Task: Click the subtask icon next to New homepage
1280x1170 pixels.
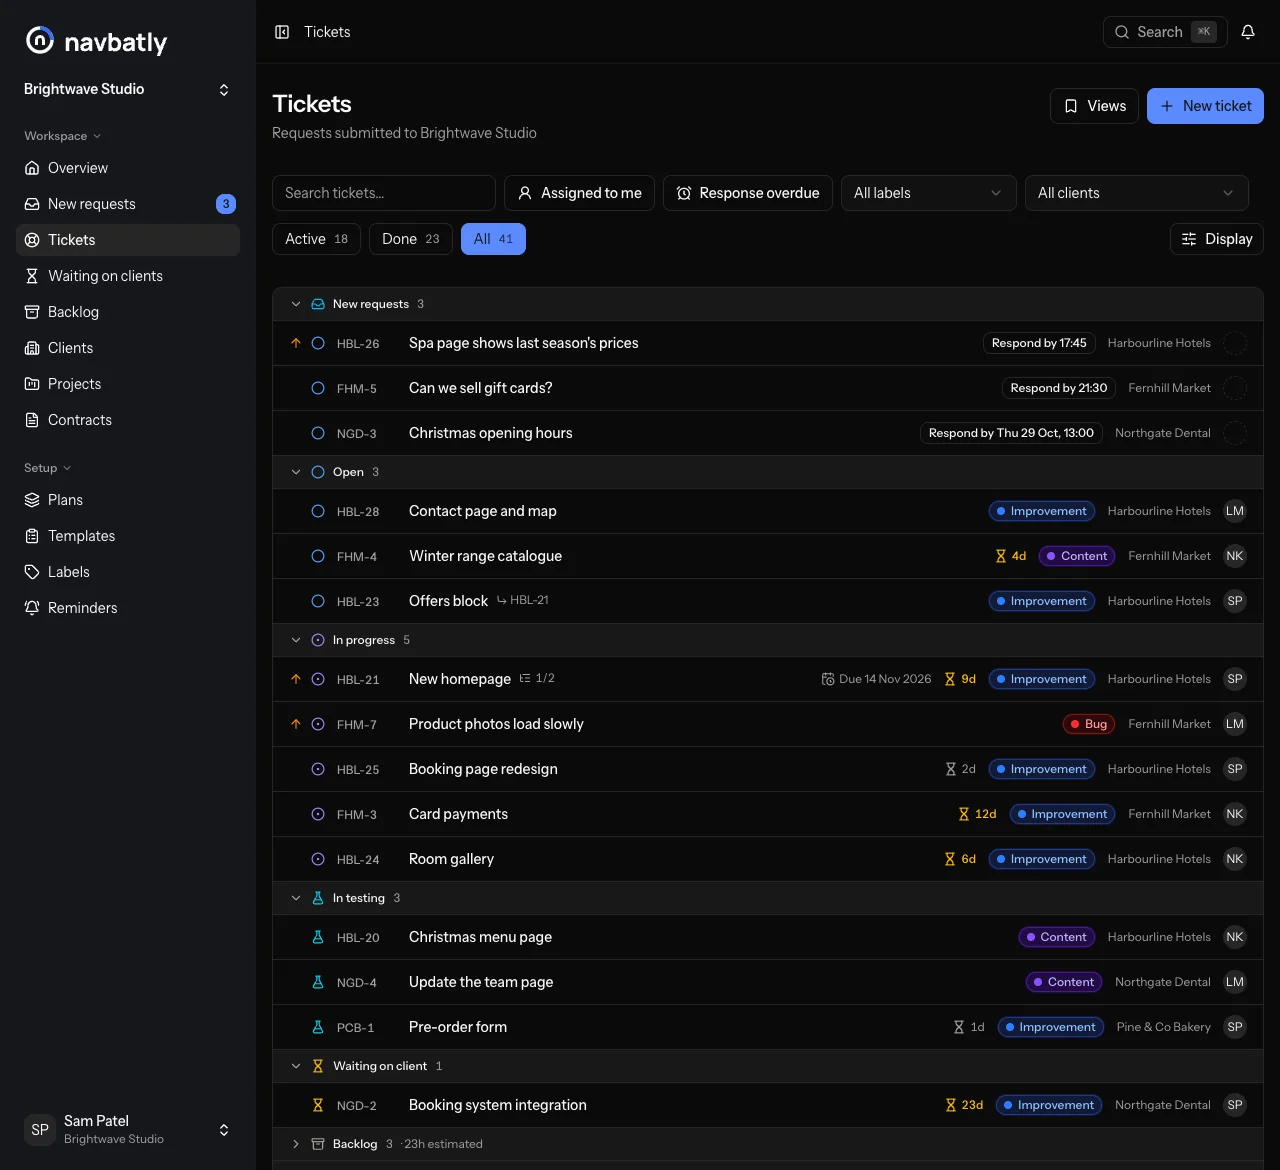Action: click(x=525, y=678)
